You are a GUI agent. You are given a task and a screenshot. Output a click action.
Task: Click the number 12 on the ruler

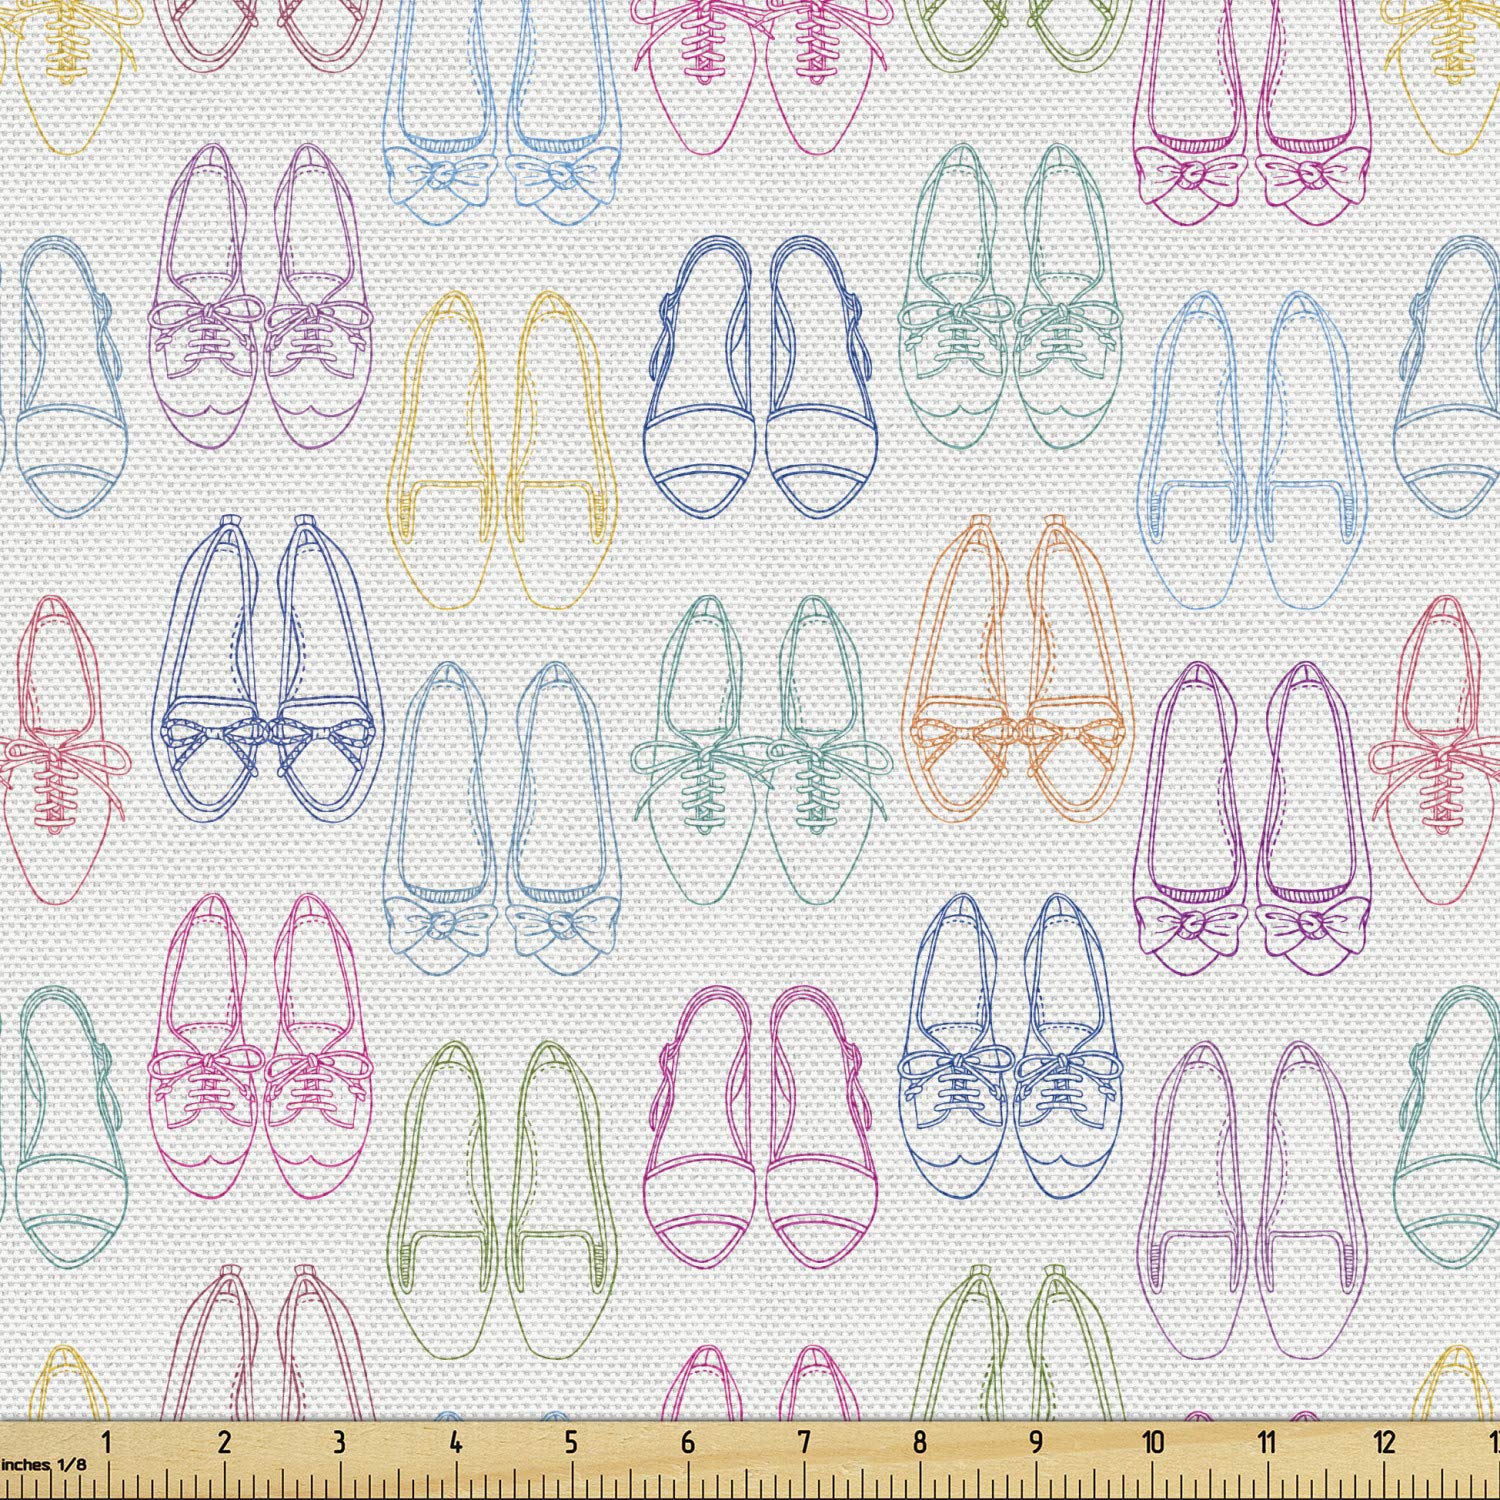(x=1384, y=1441)
